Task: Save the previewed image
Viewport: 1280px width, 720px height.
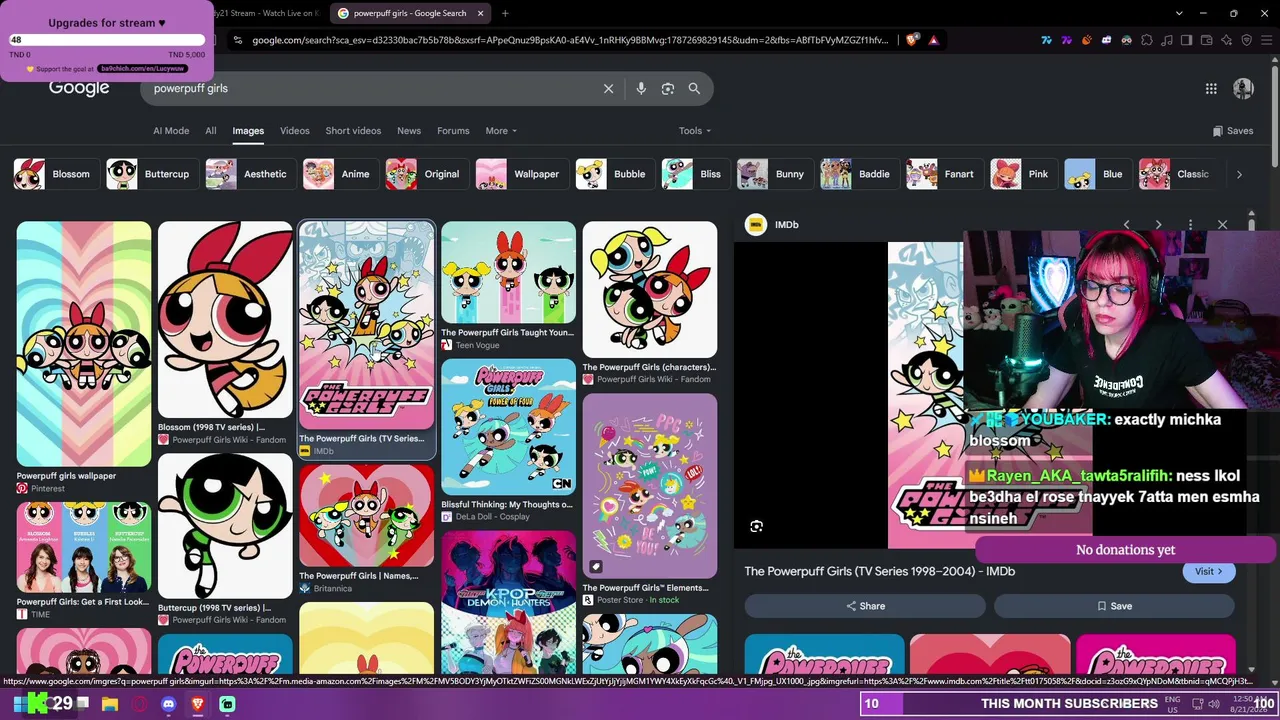Action: [1114, 606]
